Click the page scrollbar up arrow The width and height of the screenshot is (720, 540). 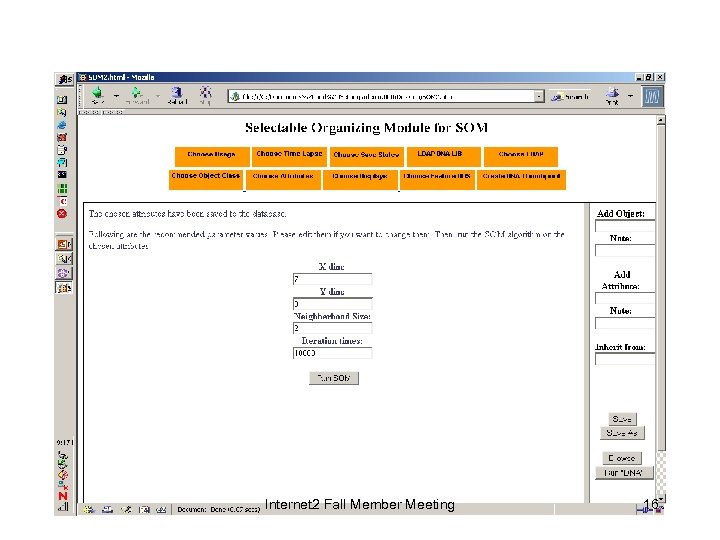coord(661,120)
